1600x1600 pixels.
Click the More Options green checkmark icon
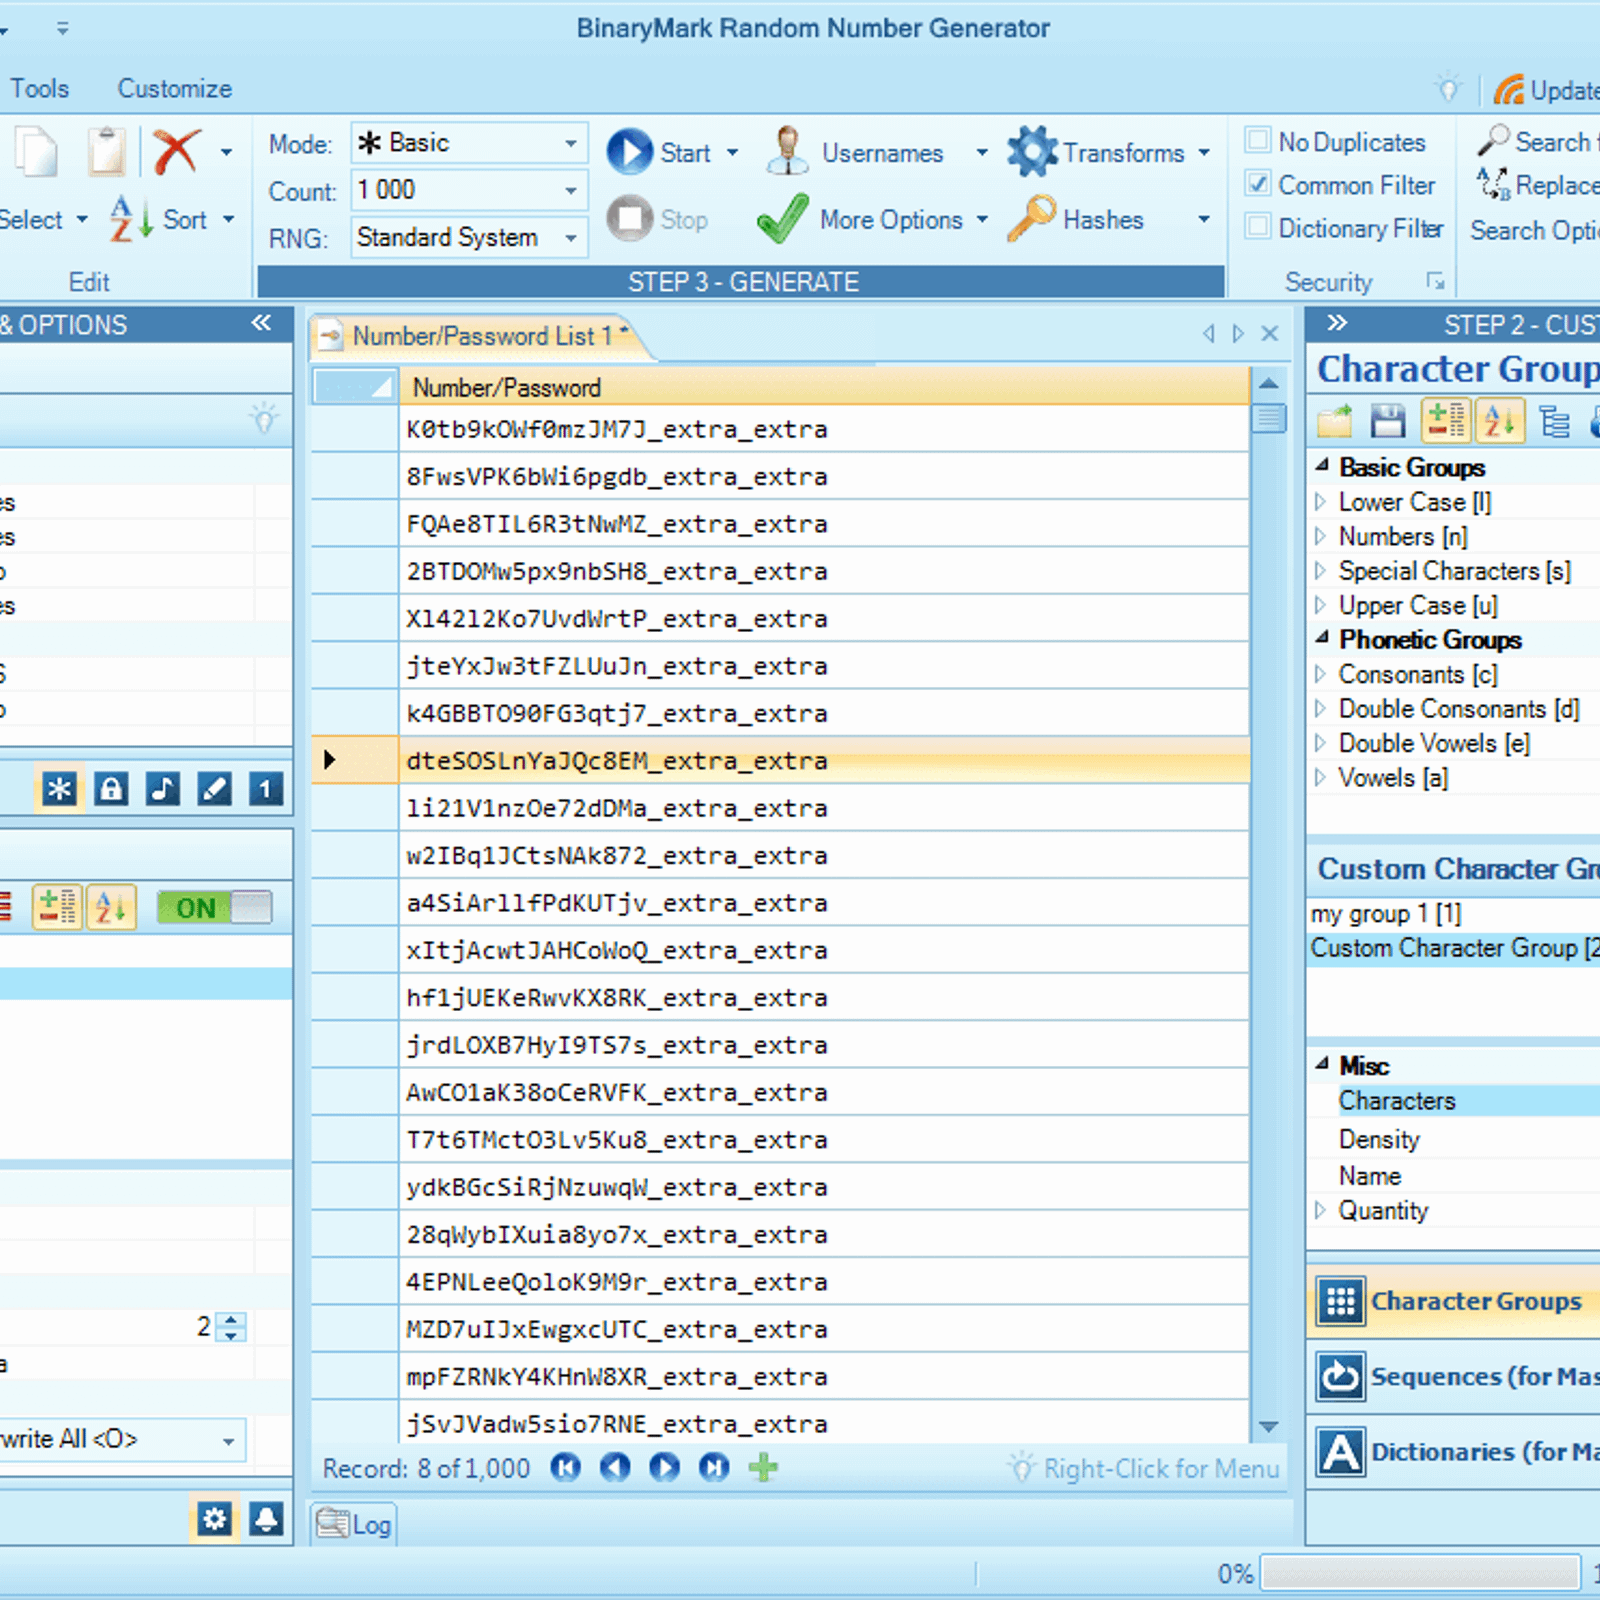782,219
